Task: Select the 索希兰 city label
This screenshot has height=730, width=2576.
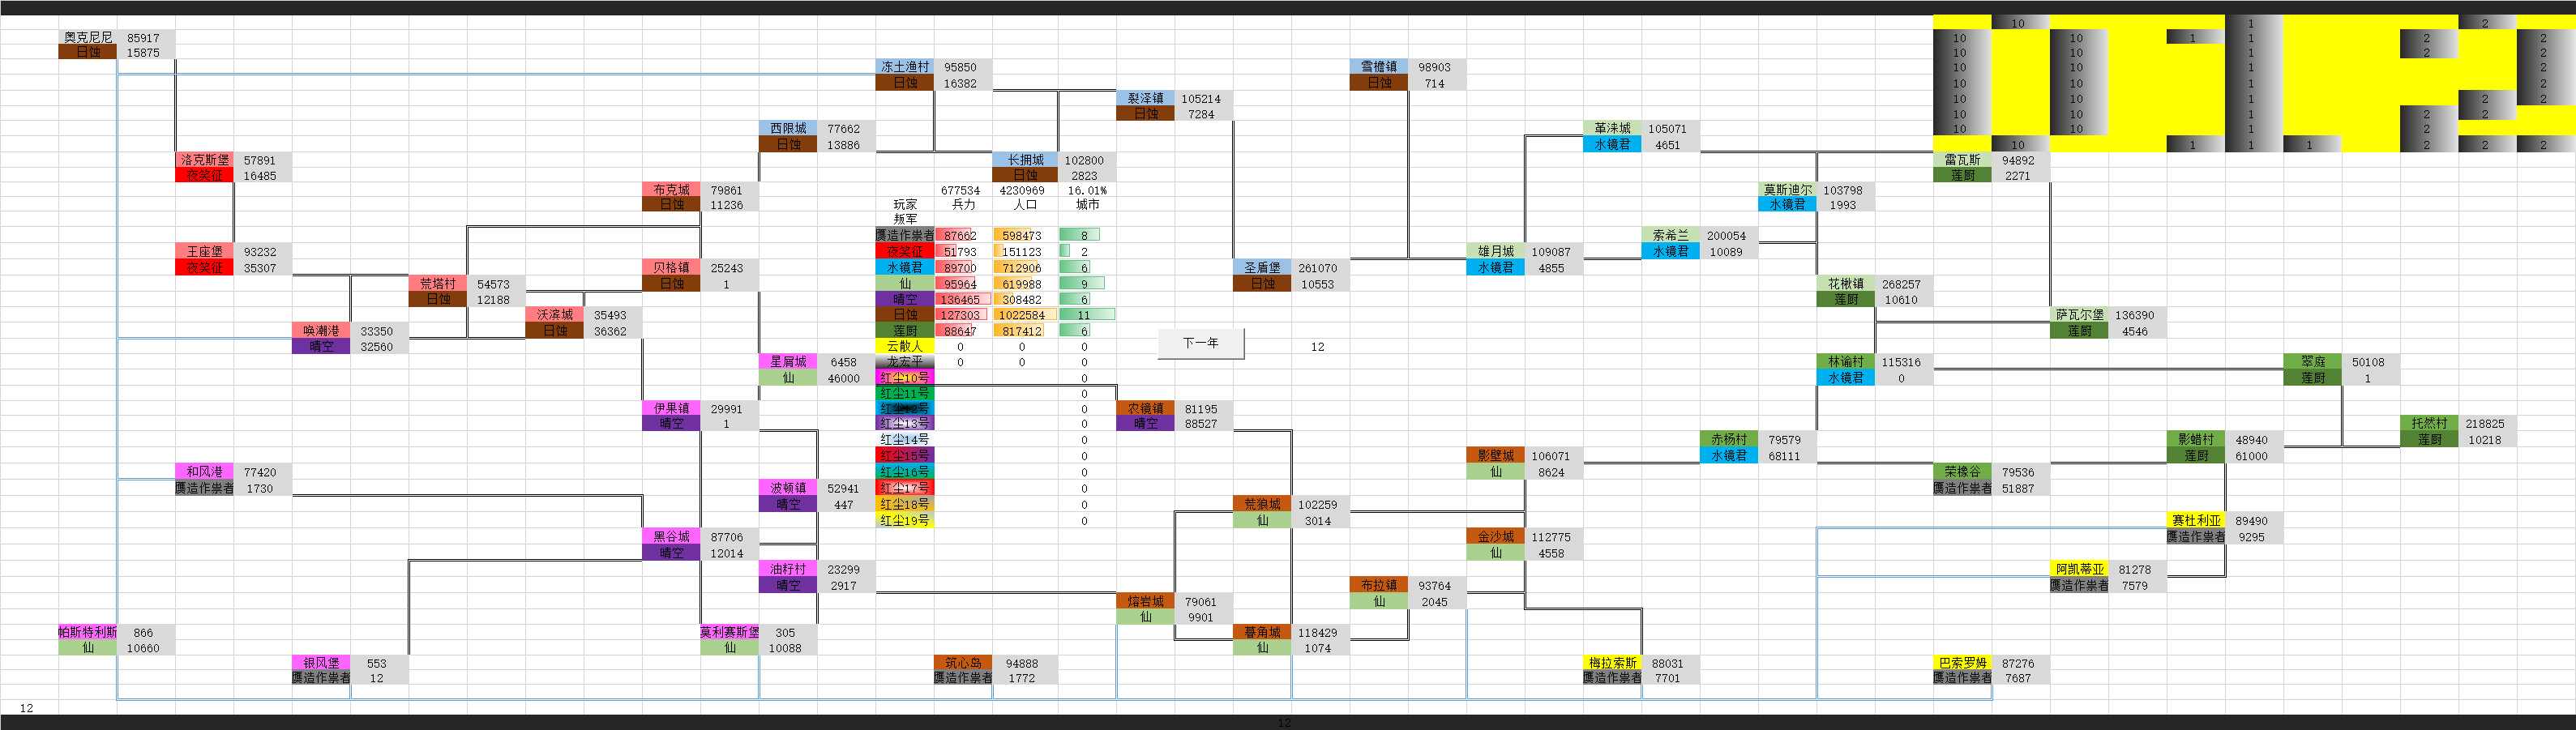Action: click(1670, 236)
